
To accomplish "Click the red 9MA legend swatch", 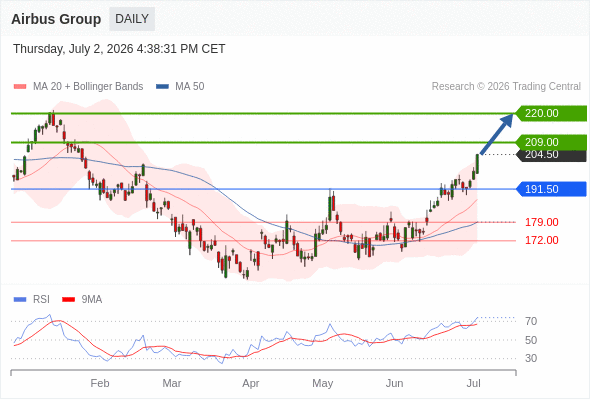I will pyautogui.click(x=68, y=300).
